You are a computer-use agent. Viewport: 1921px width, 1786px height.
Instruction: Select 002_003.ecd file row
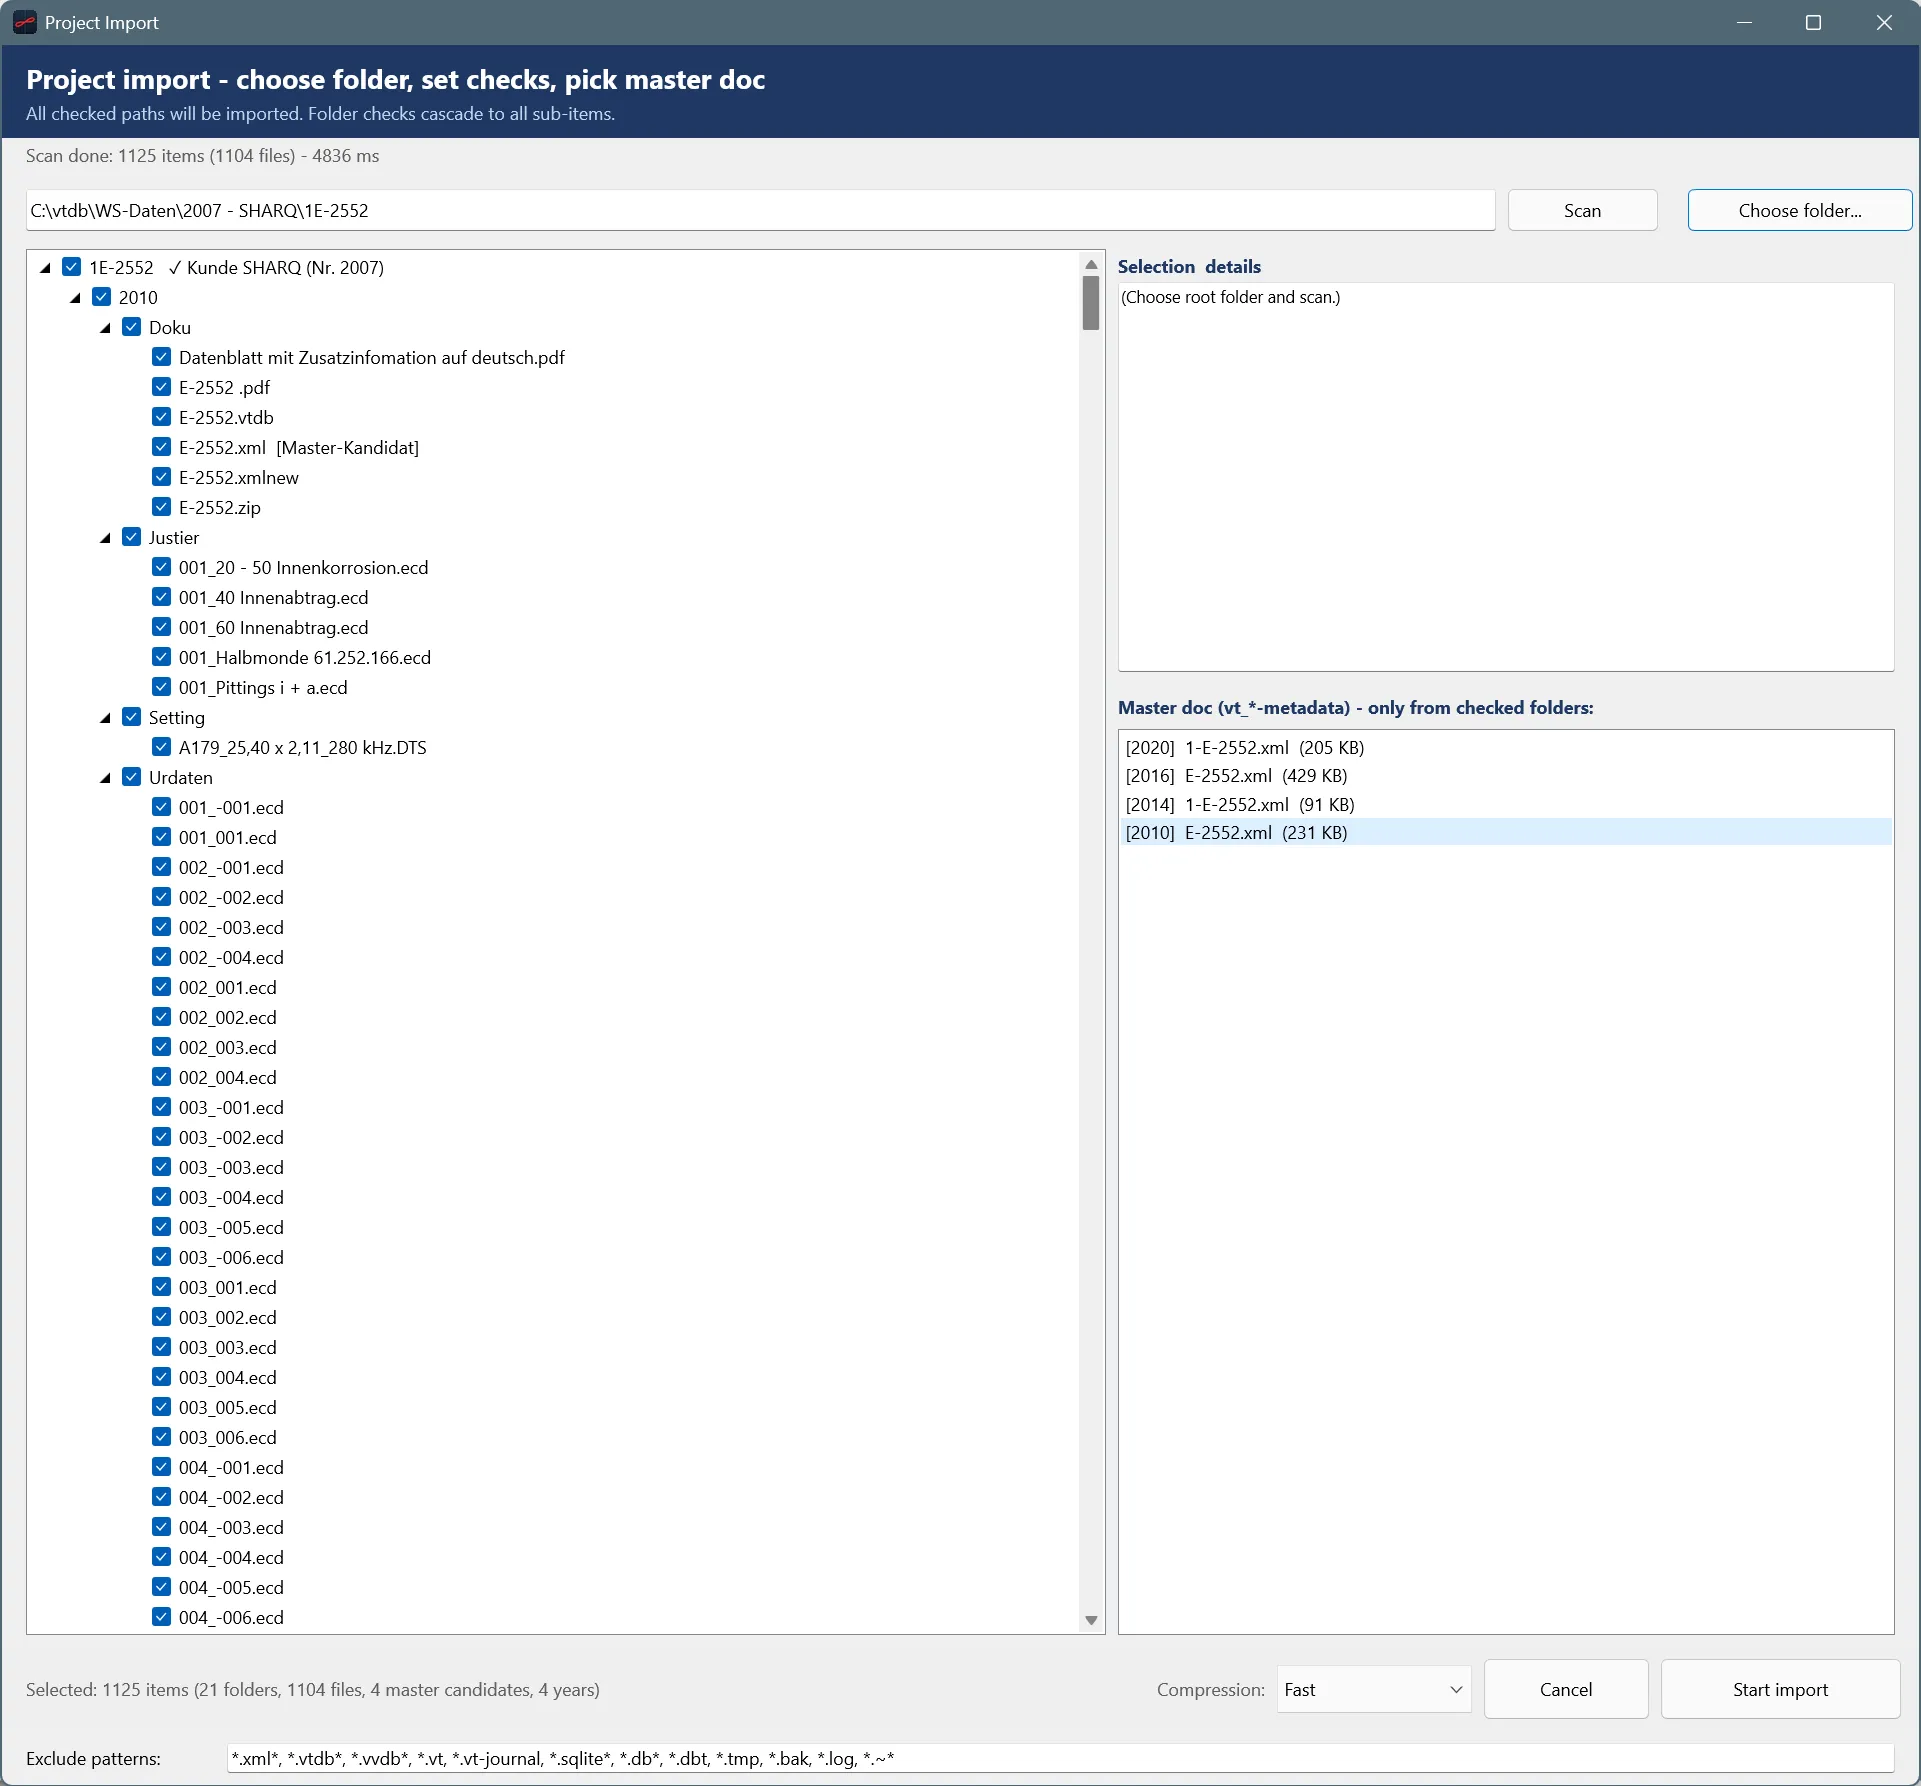coord(227,1047)
